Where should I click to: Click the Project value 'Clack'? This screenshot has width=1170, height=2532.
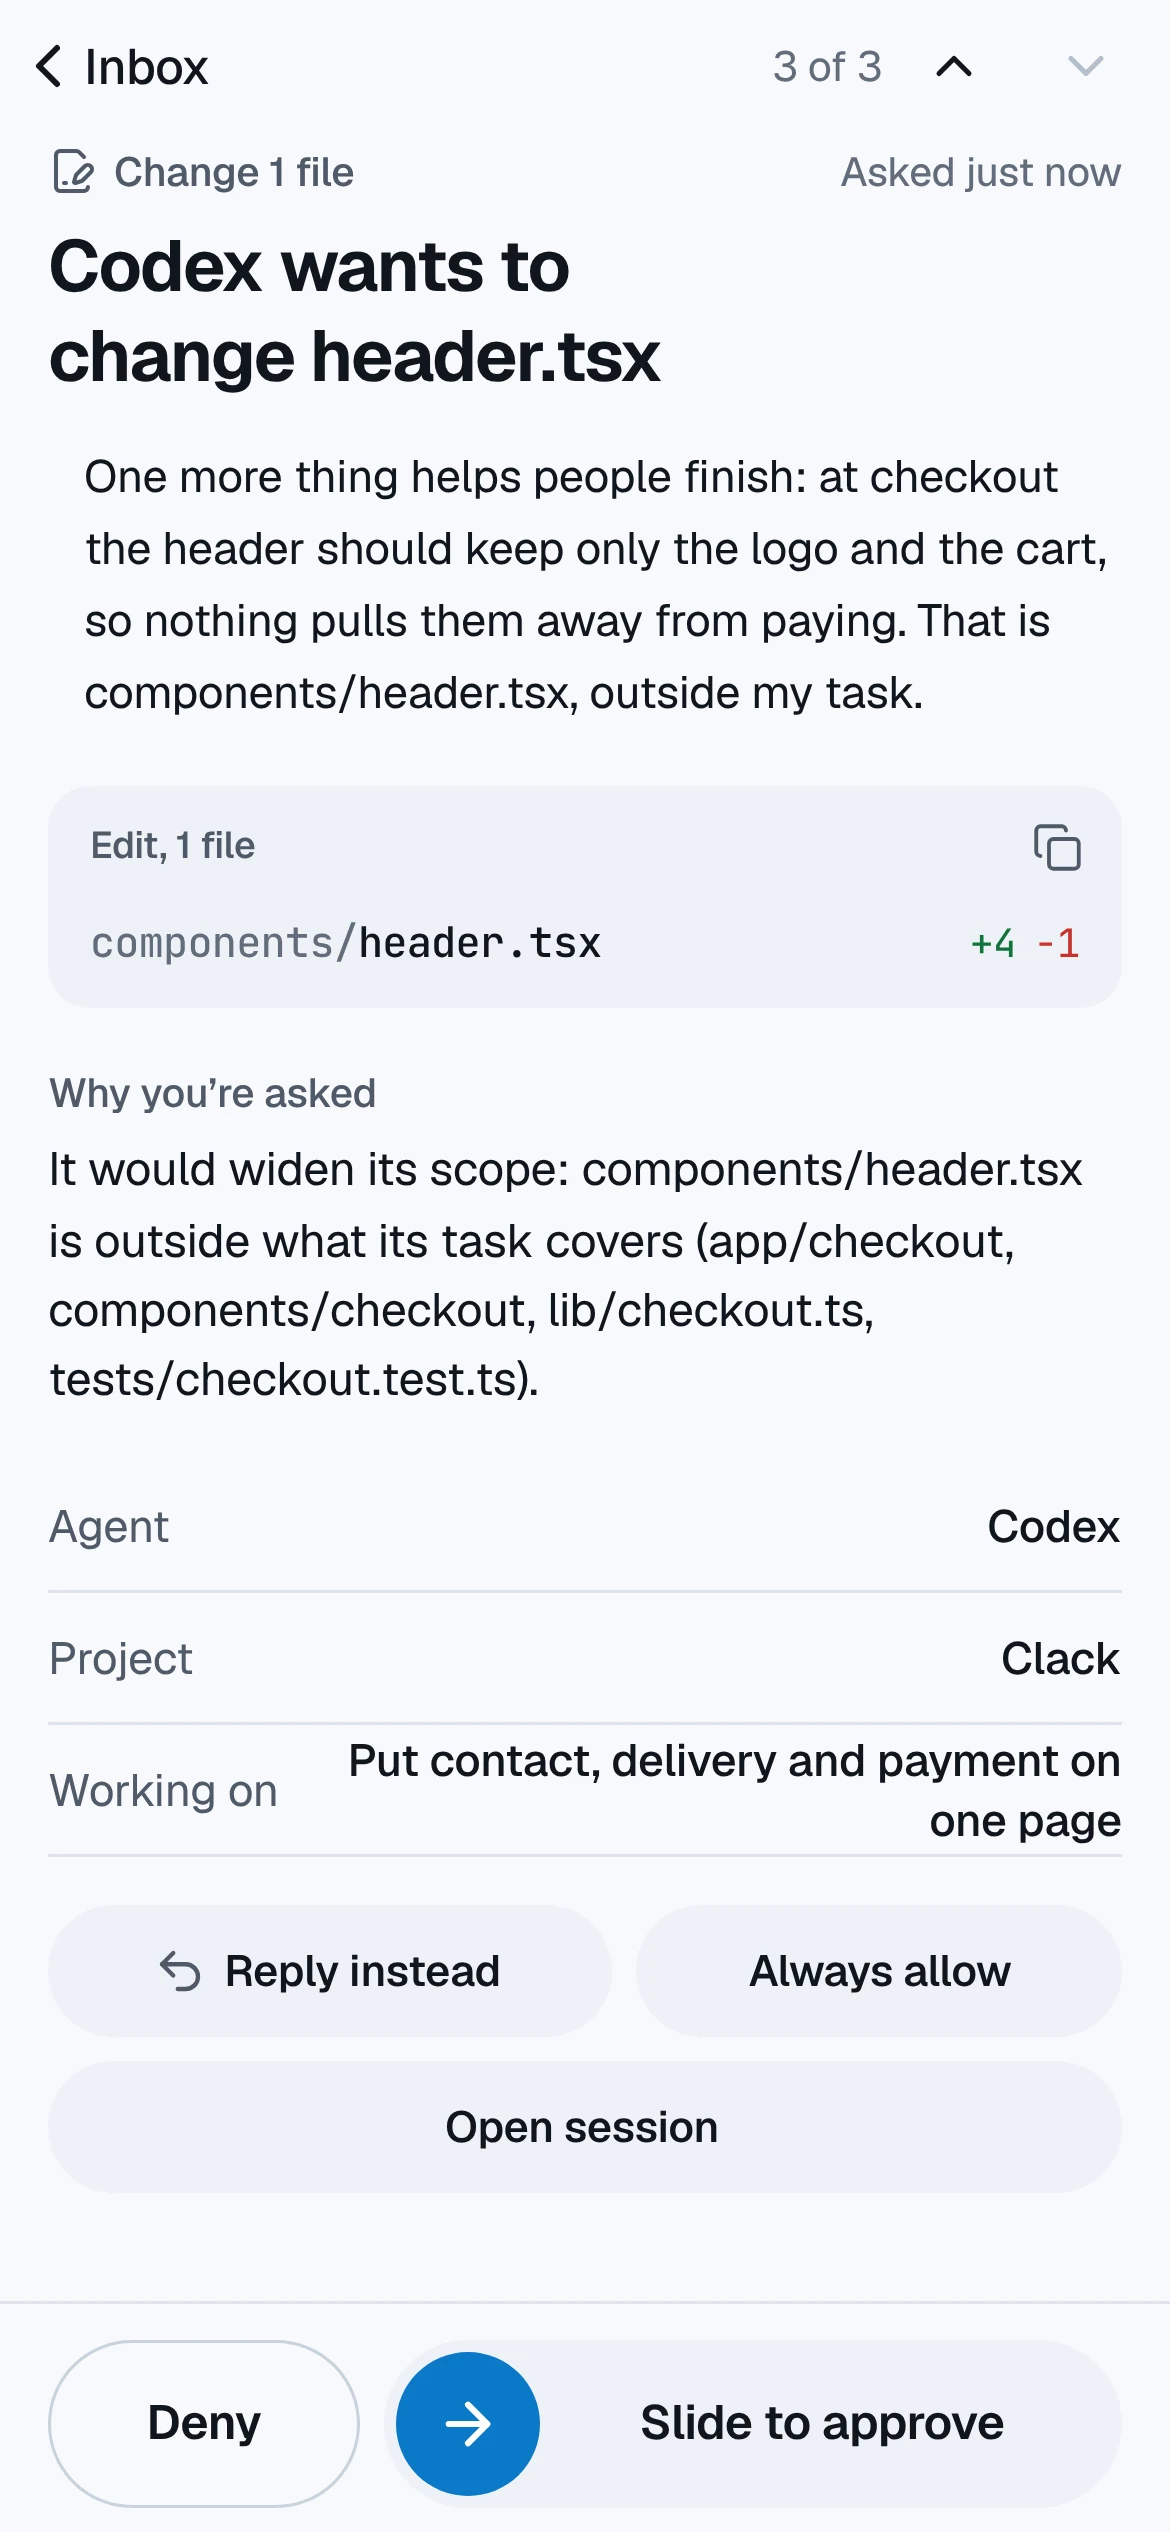pos(1060,1659)
